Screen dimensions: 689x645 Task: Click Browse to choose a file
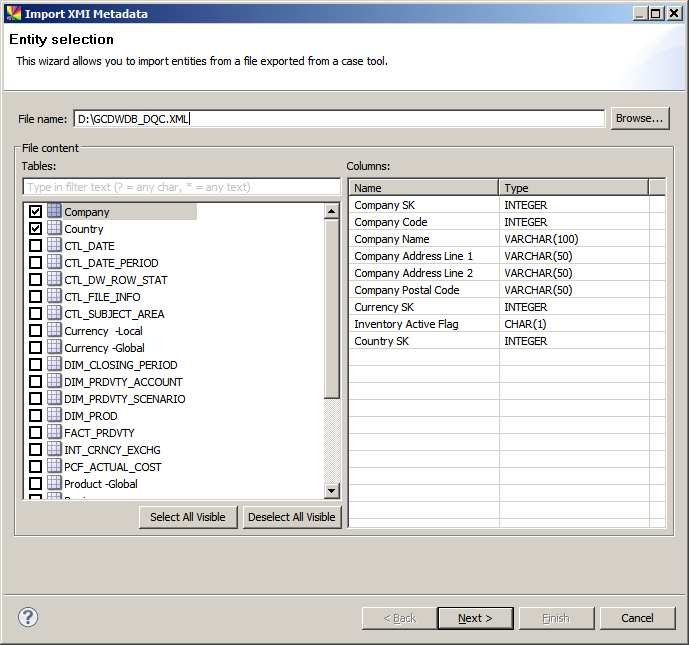(x=639, y=118)
